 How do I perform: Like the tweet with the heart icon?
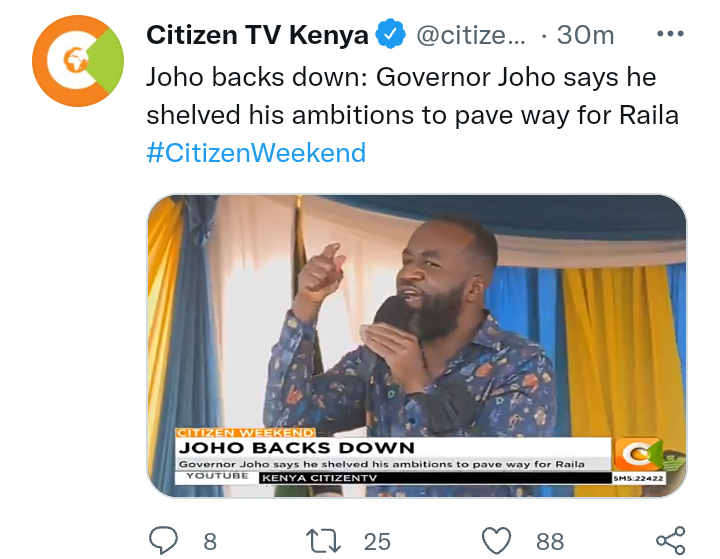tap(496, 540)
